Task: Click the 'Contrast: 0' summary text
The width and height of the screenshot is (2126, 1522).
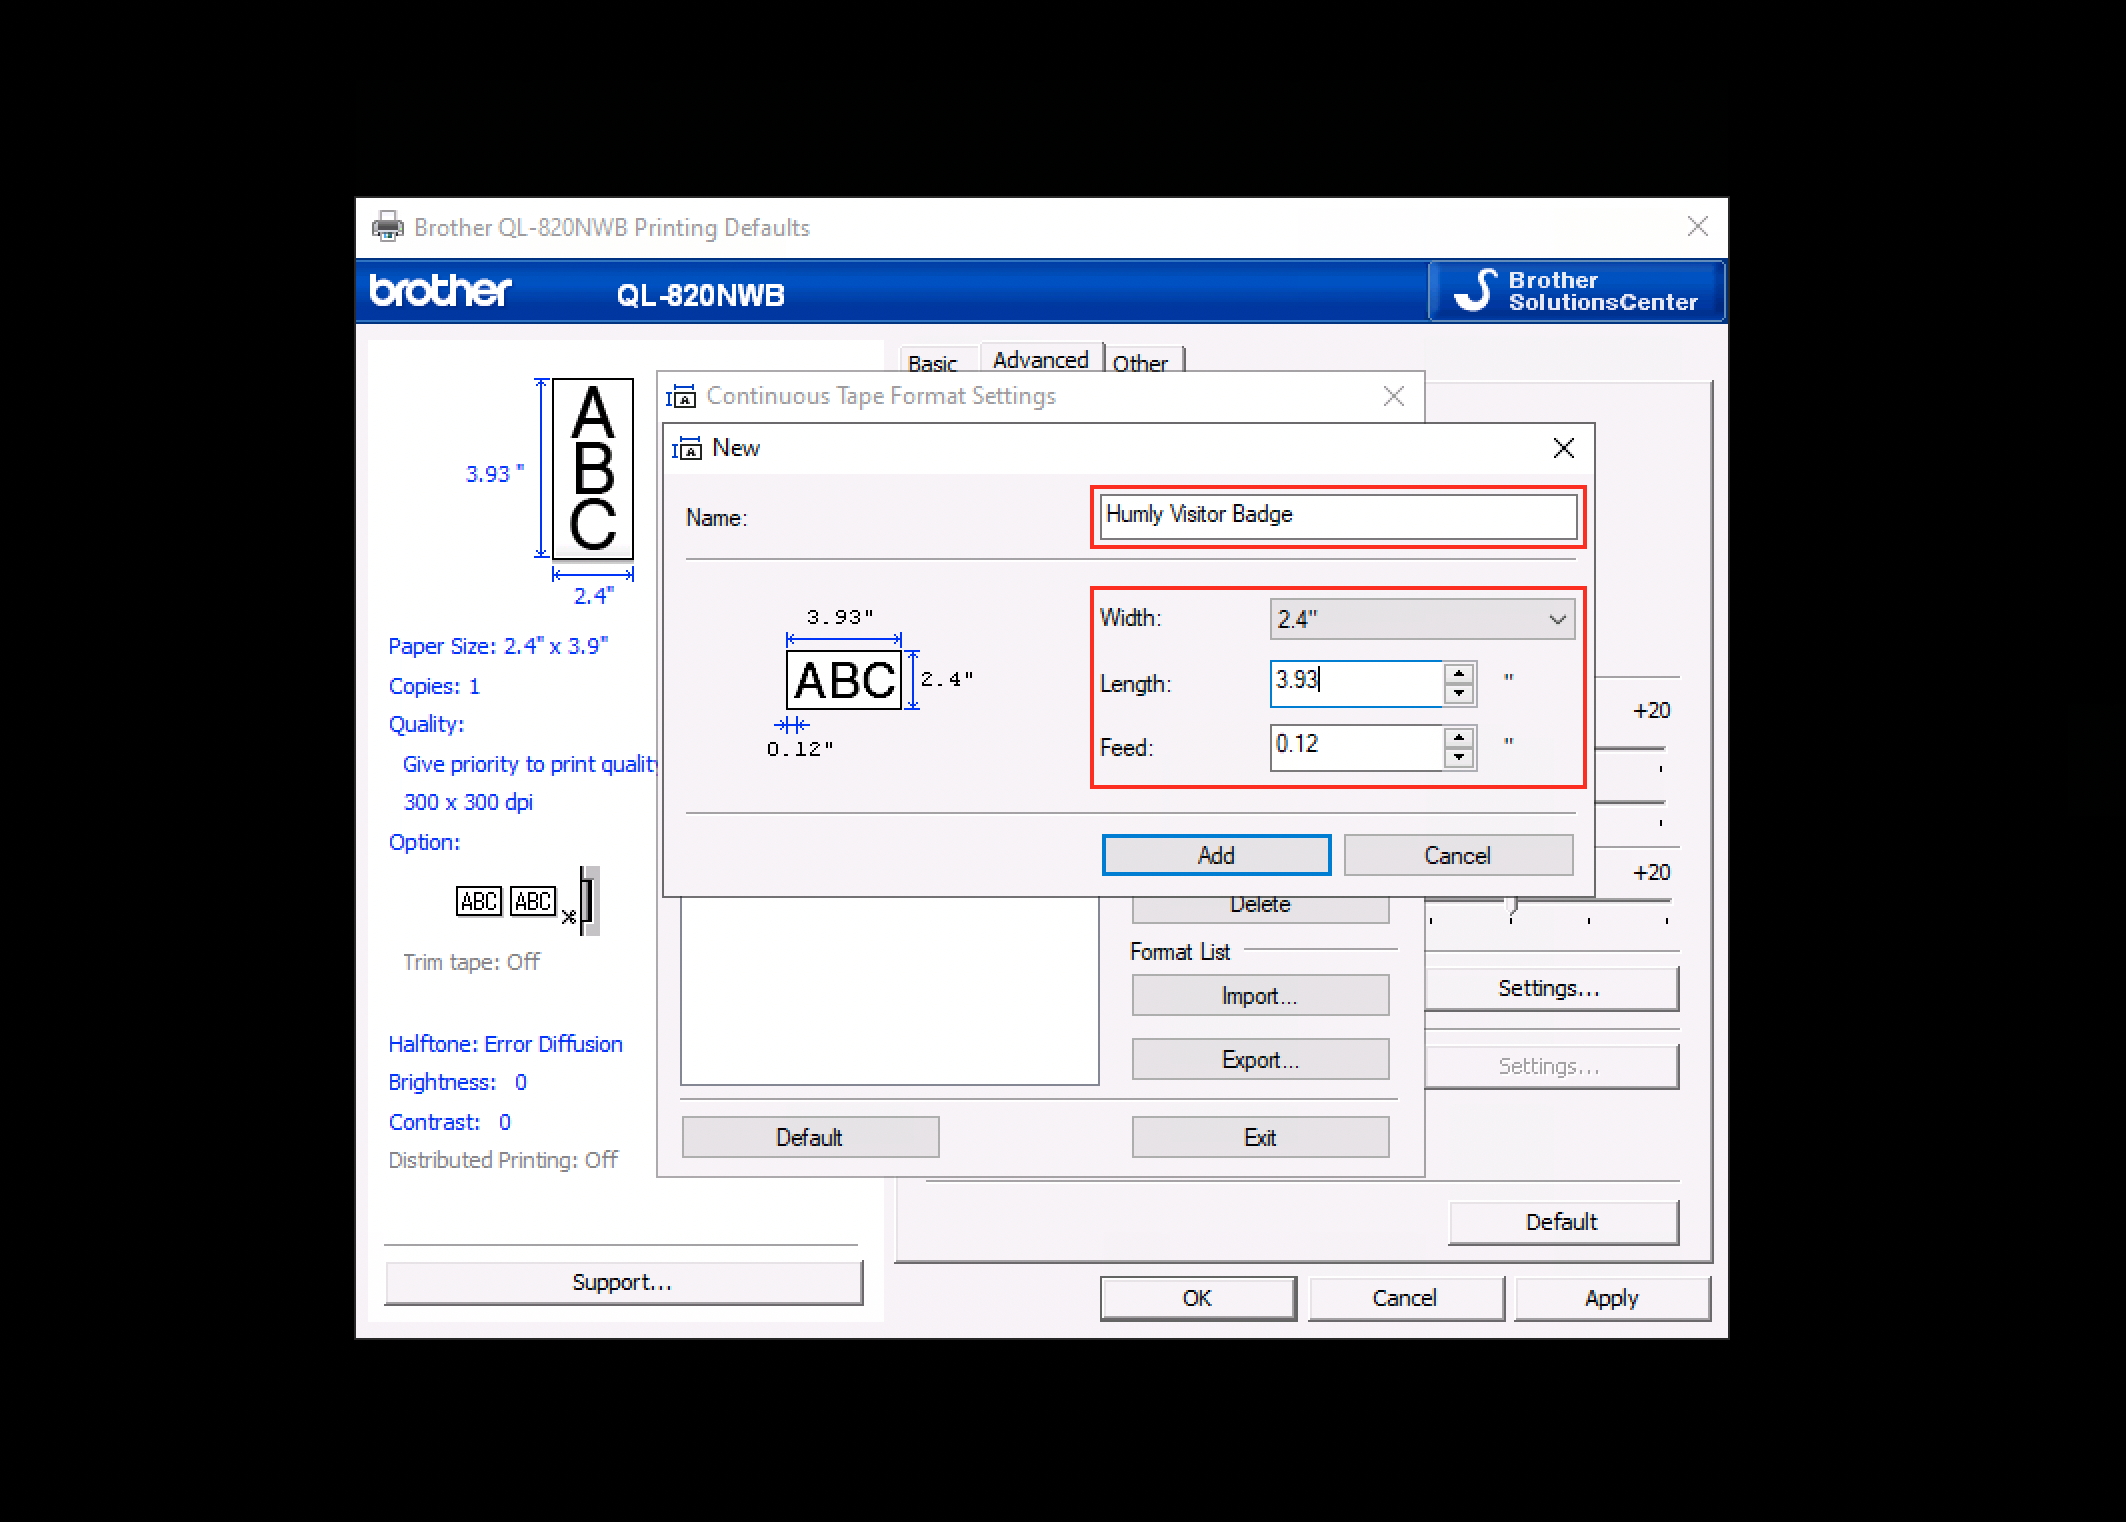Action: click(x=449, y=1122)
